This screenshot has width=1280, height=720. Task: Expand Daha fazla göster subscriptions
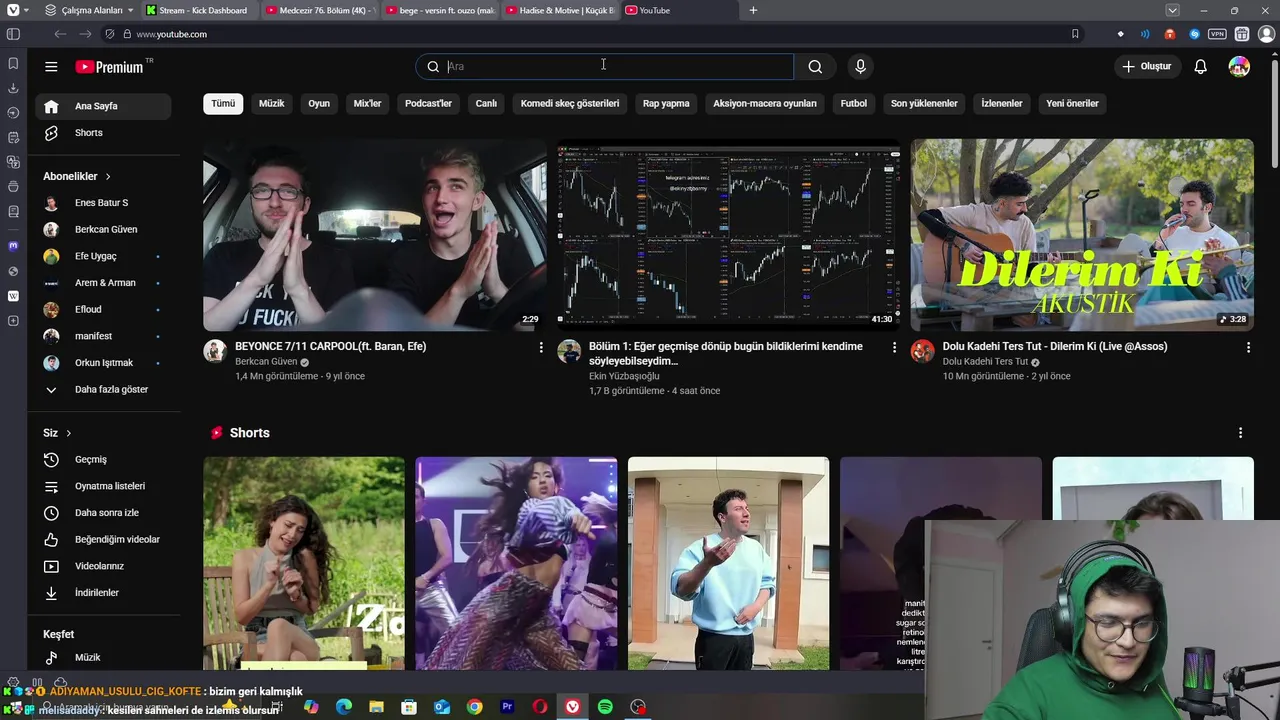coord(103,390)
